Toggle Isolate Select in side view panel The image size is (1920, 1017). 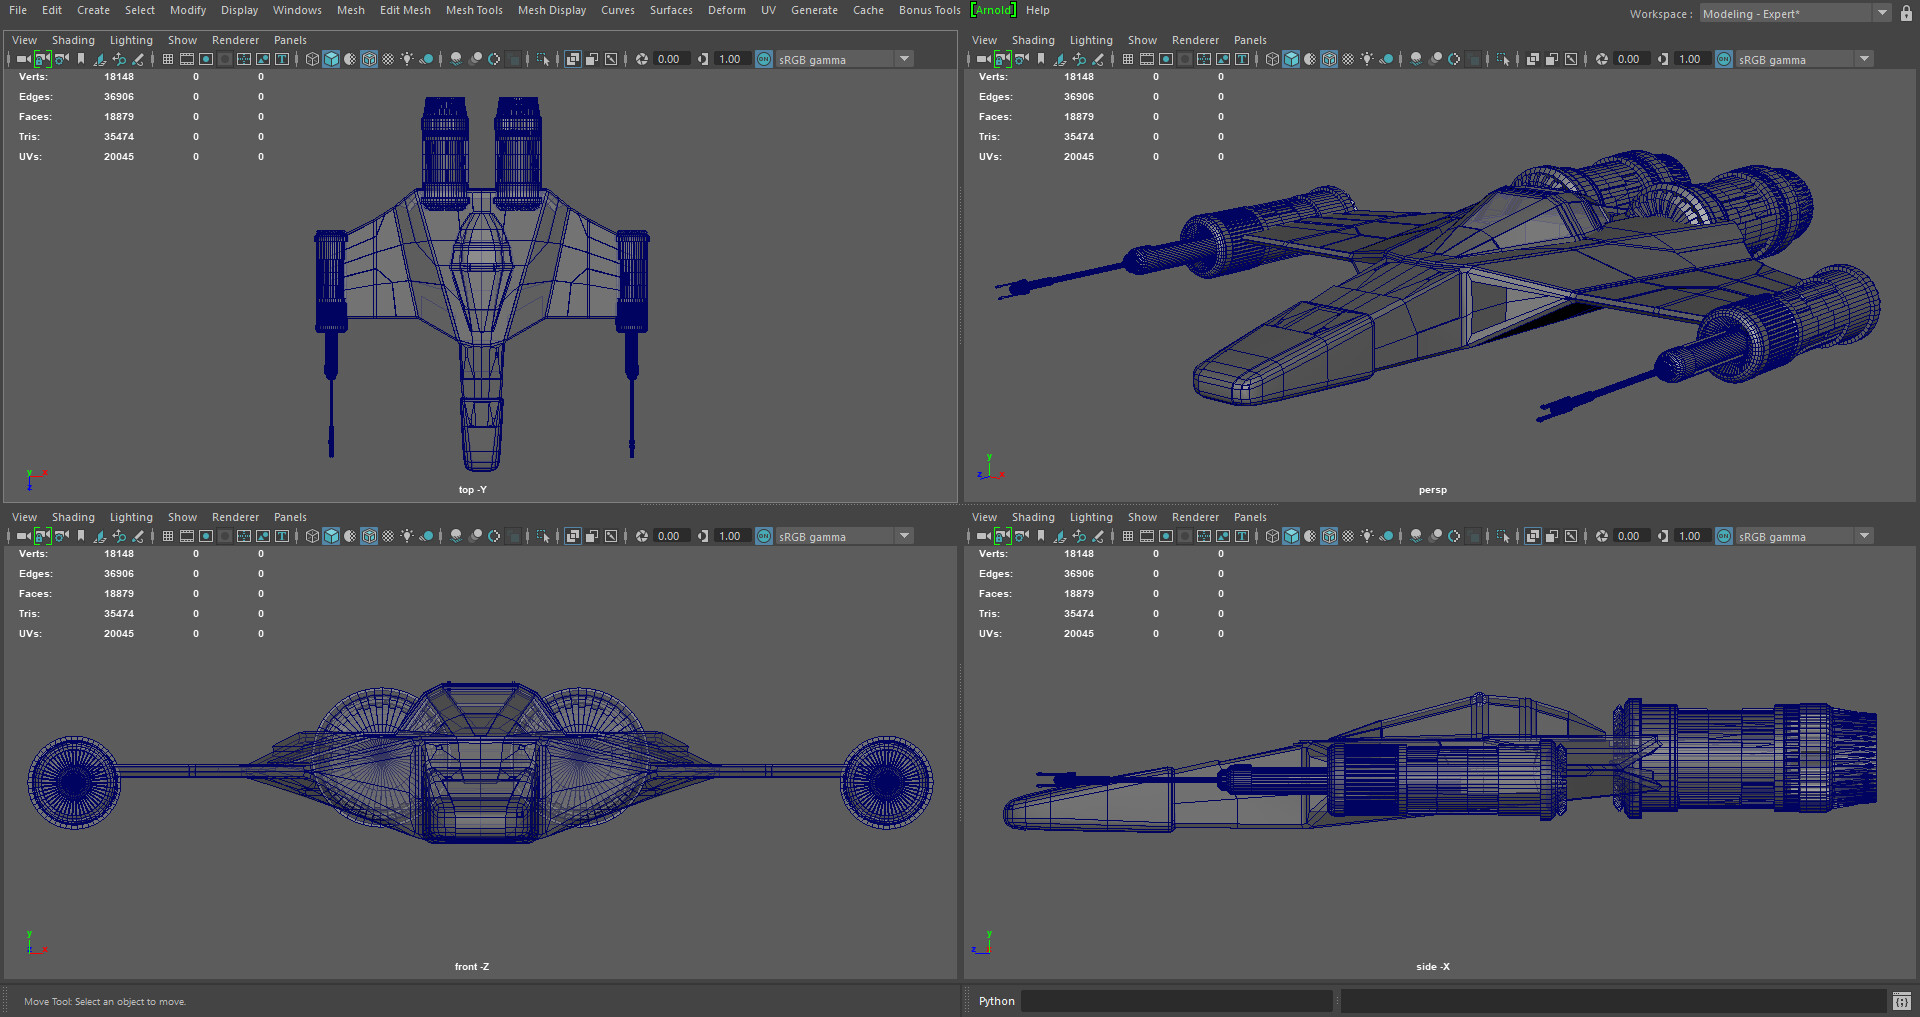point(1503,536)
